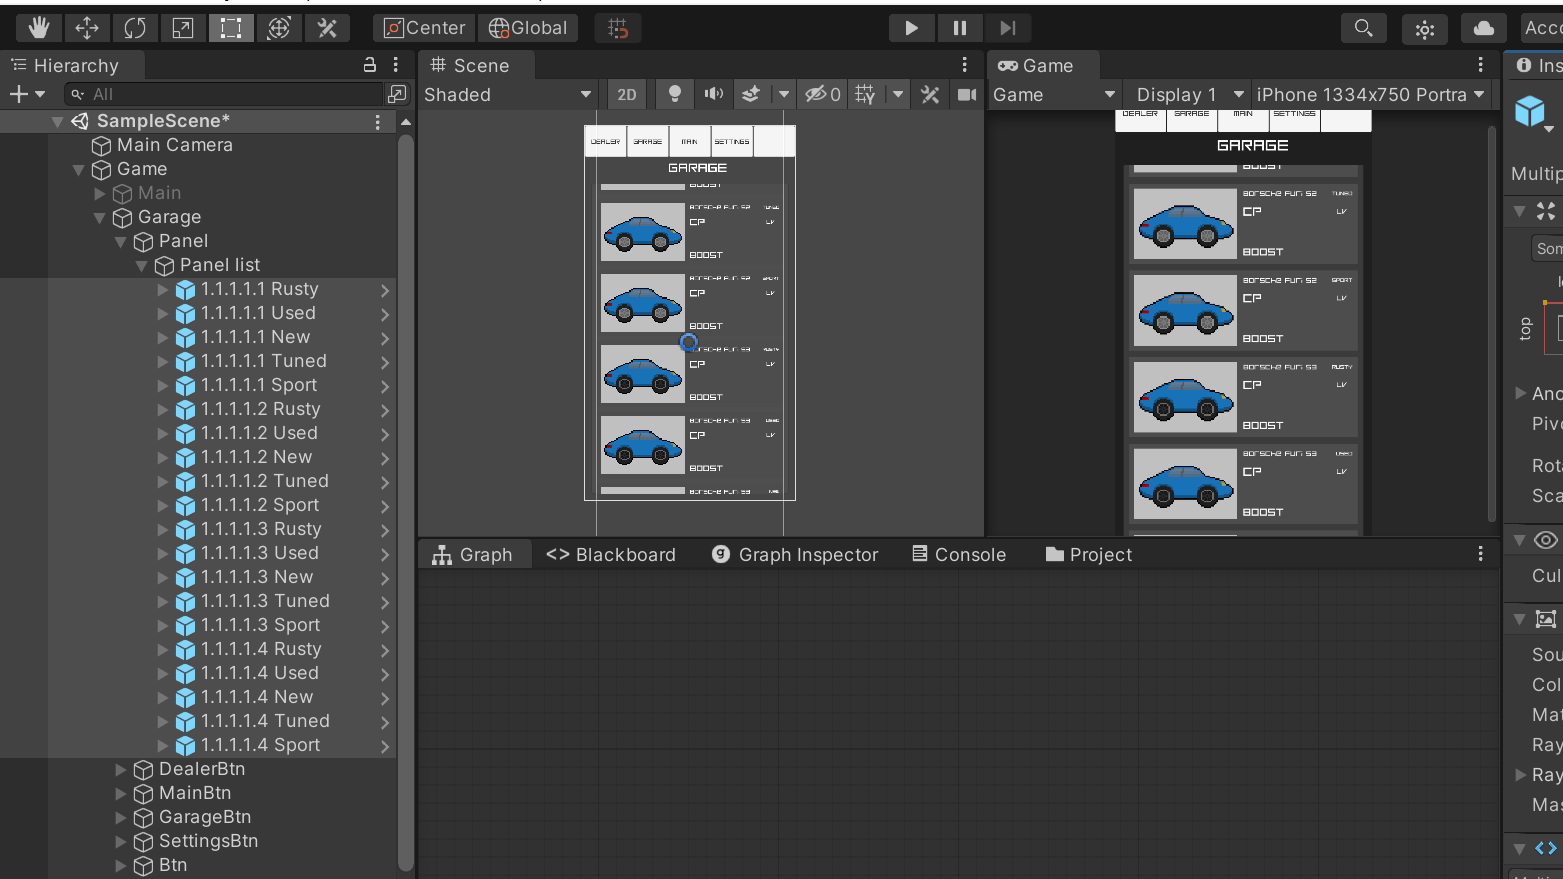
Task: Switch to the Blackboard tab
Action: pyautogui.click(x=611, y=555)
